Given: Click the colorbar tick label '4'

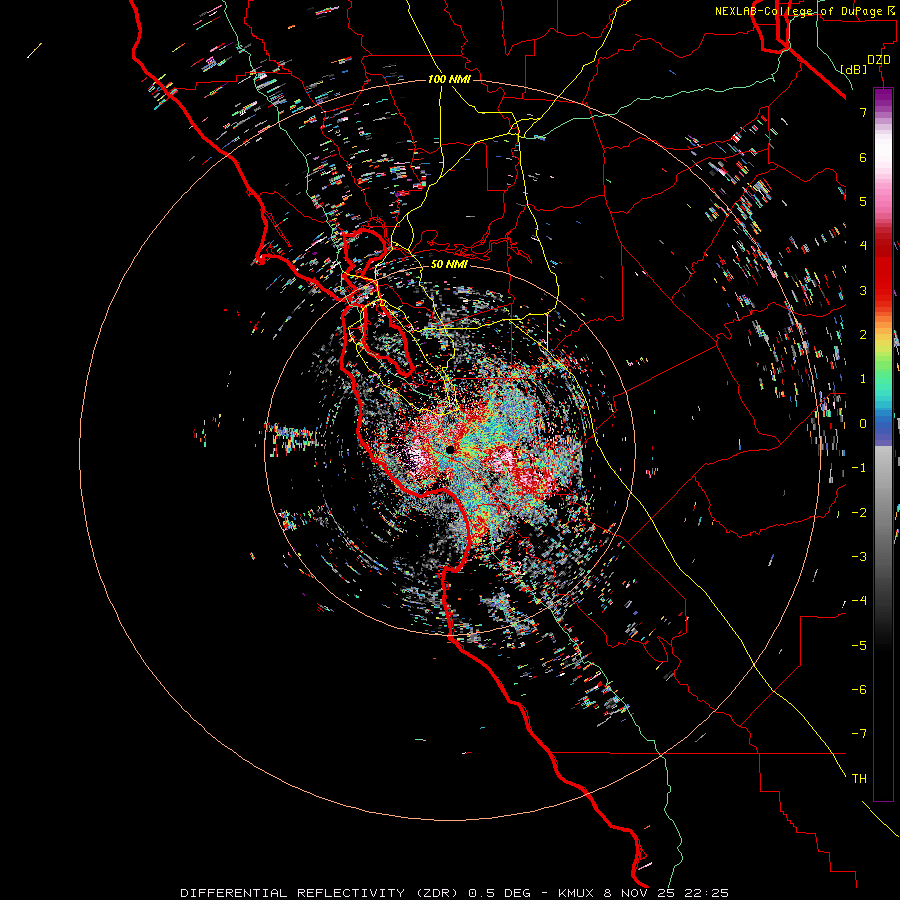Looking at the screenshot, I should [x=863, y=245].
